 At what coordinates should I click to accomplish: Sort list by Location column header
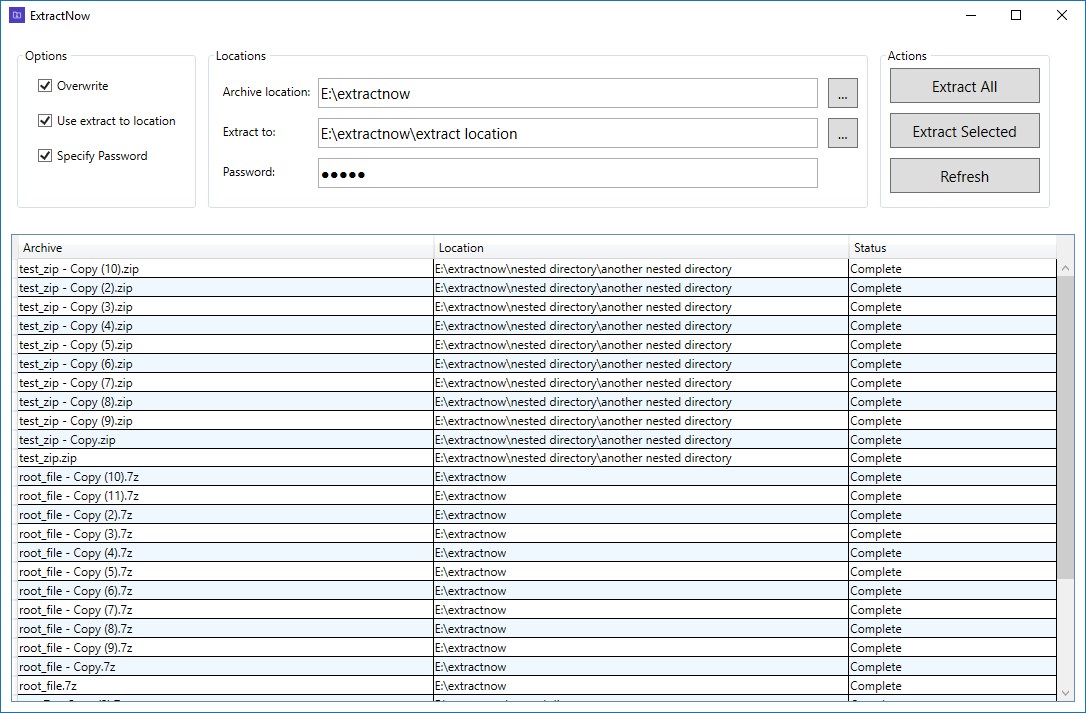[x=641, y=247]
